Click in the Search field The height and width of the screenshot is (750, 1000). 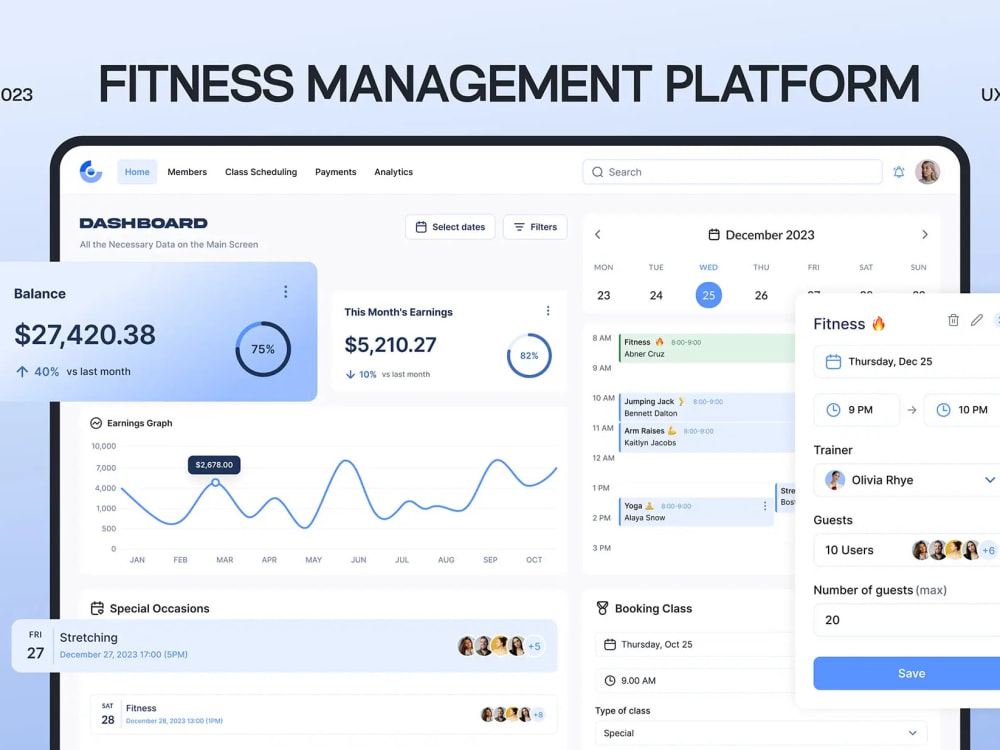pos(732,172)
